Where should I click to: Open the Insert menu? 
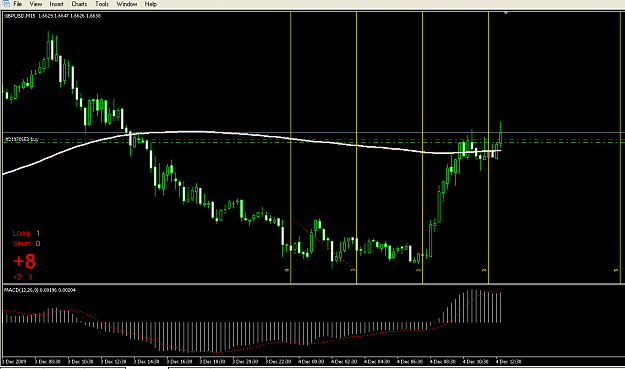[56, 4]
